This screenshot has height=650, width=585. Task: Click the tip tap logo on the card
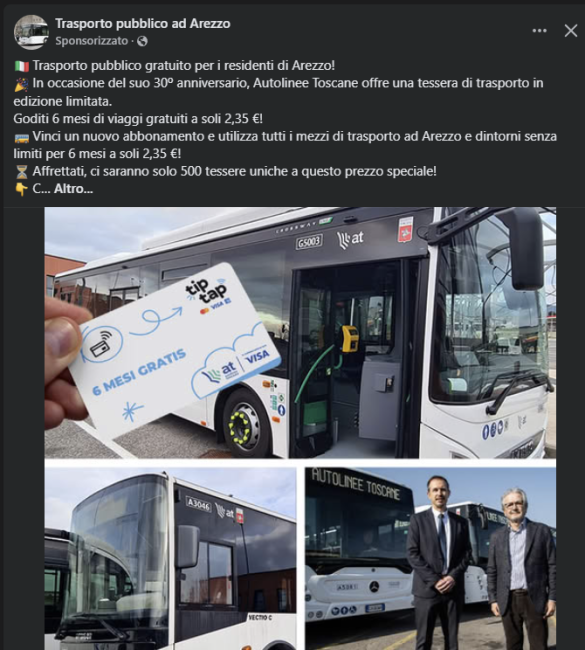click(x=207, y=292)
